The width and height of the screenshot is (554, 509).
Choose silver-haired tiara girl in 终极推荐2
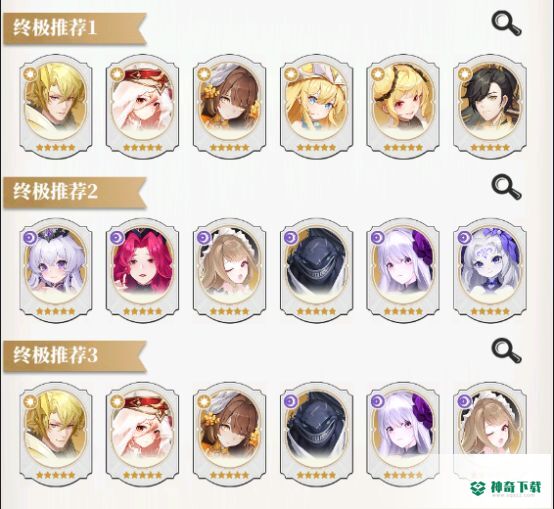55,271
